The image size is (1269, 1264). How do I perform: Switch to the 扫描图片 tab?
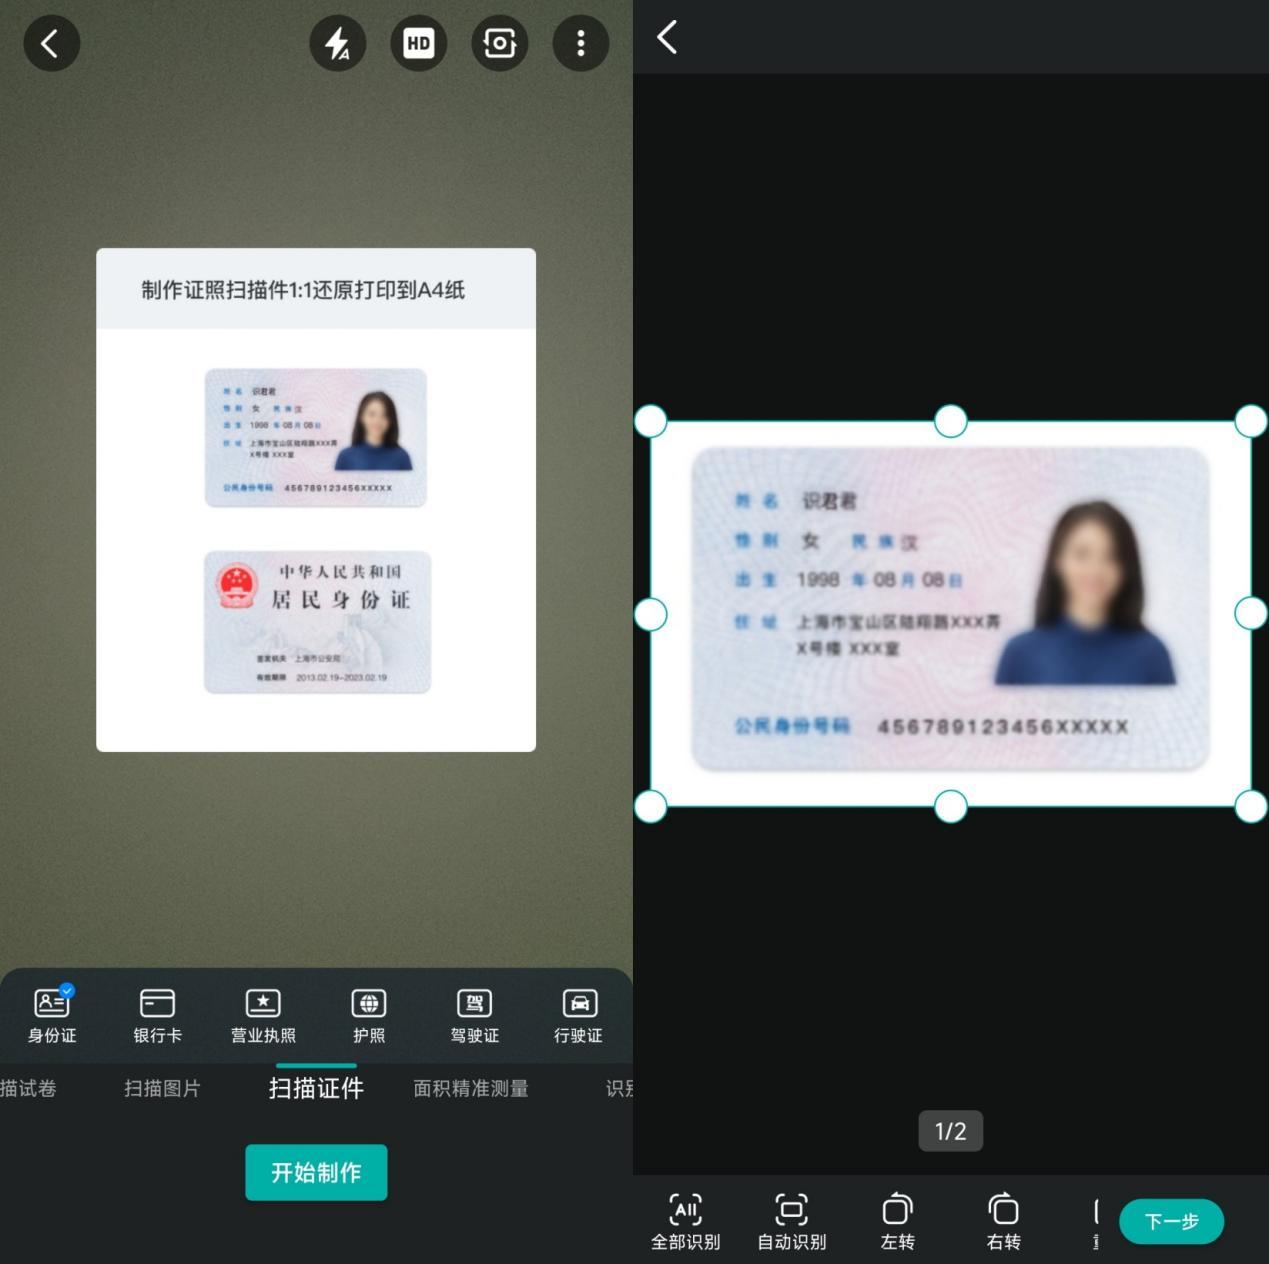click(x=162, y=1088)
